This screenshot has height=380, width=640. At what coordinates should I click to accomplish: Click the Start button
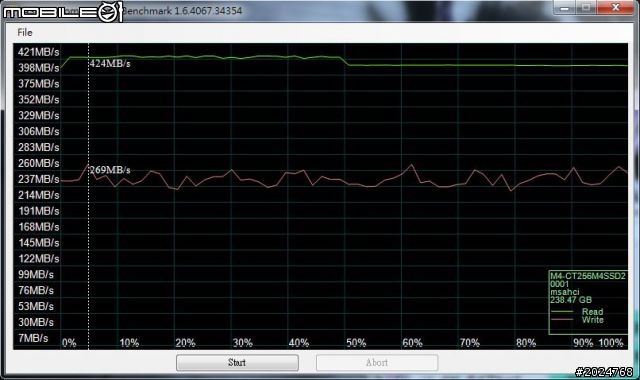tap(237, 362)
